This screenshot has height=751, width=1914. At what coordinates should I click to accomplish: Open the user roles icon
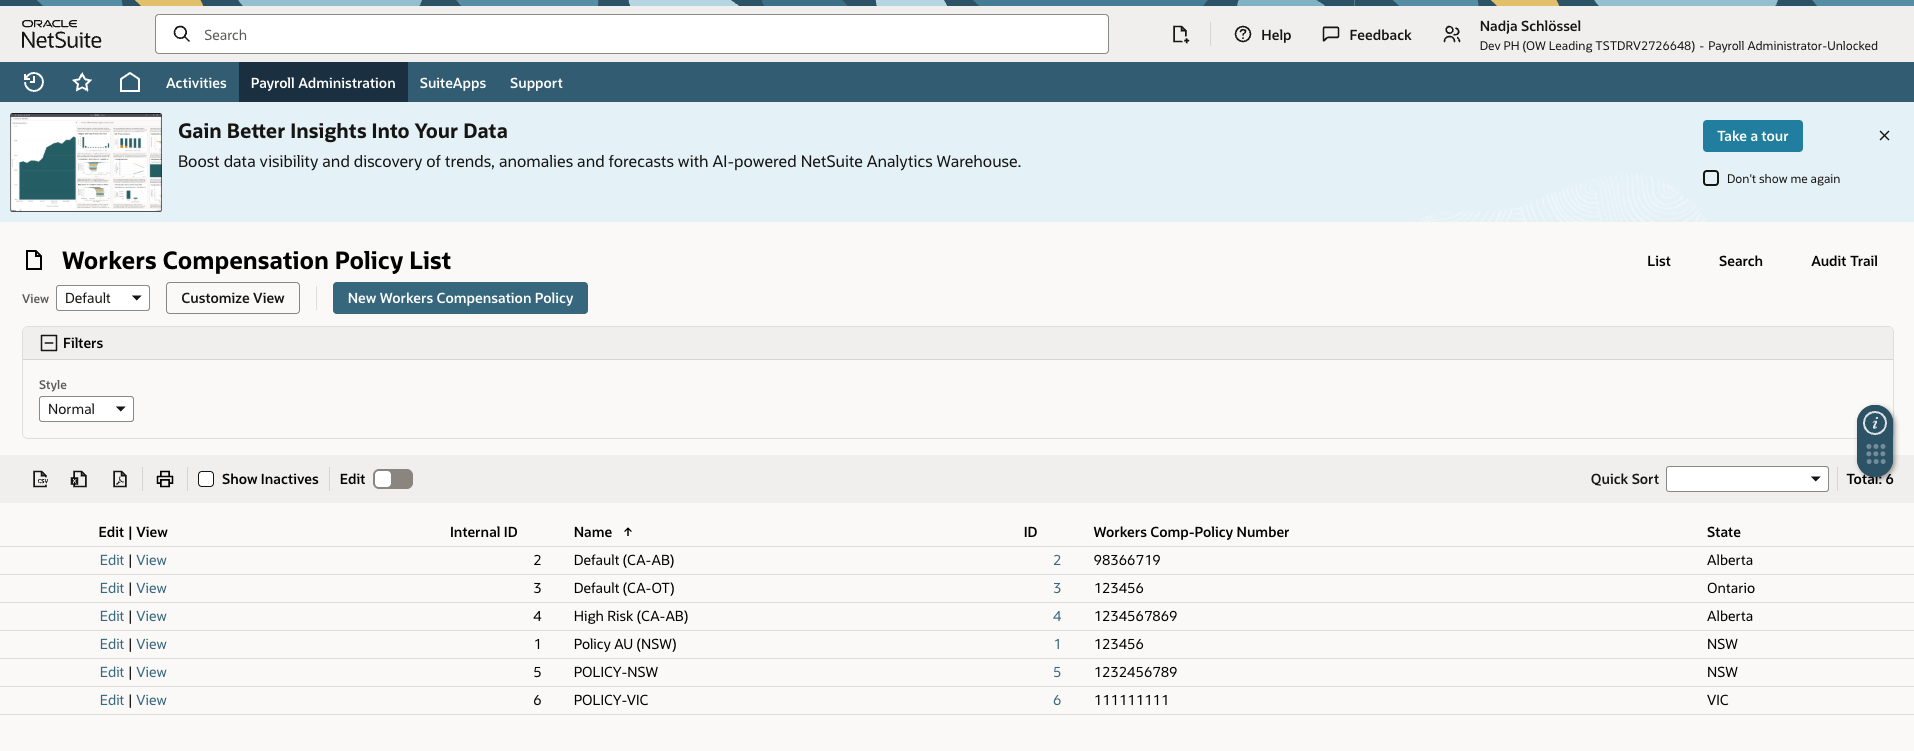pos(1452,35)
